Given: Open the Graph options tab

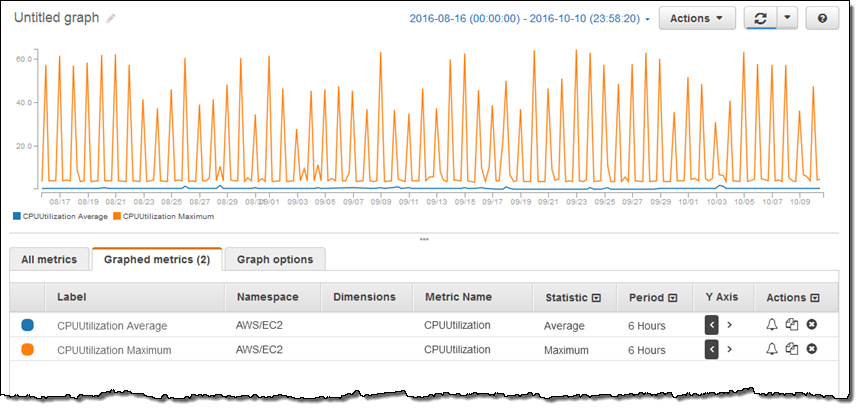Looking at the screenshot, I should click(x=275, y=260).
